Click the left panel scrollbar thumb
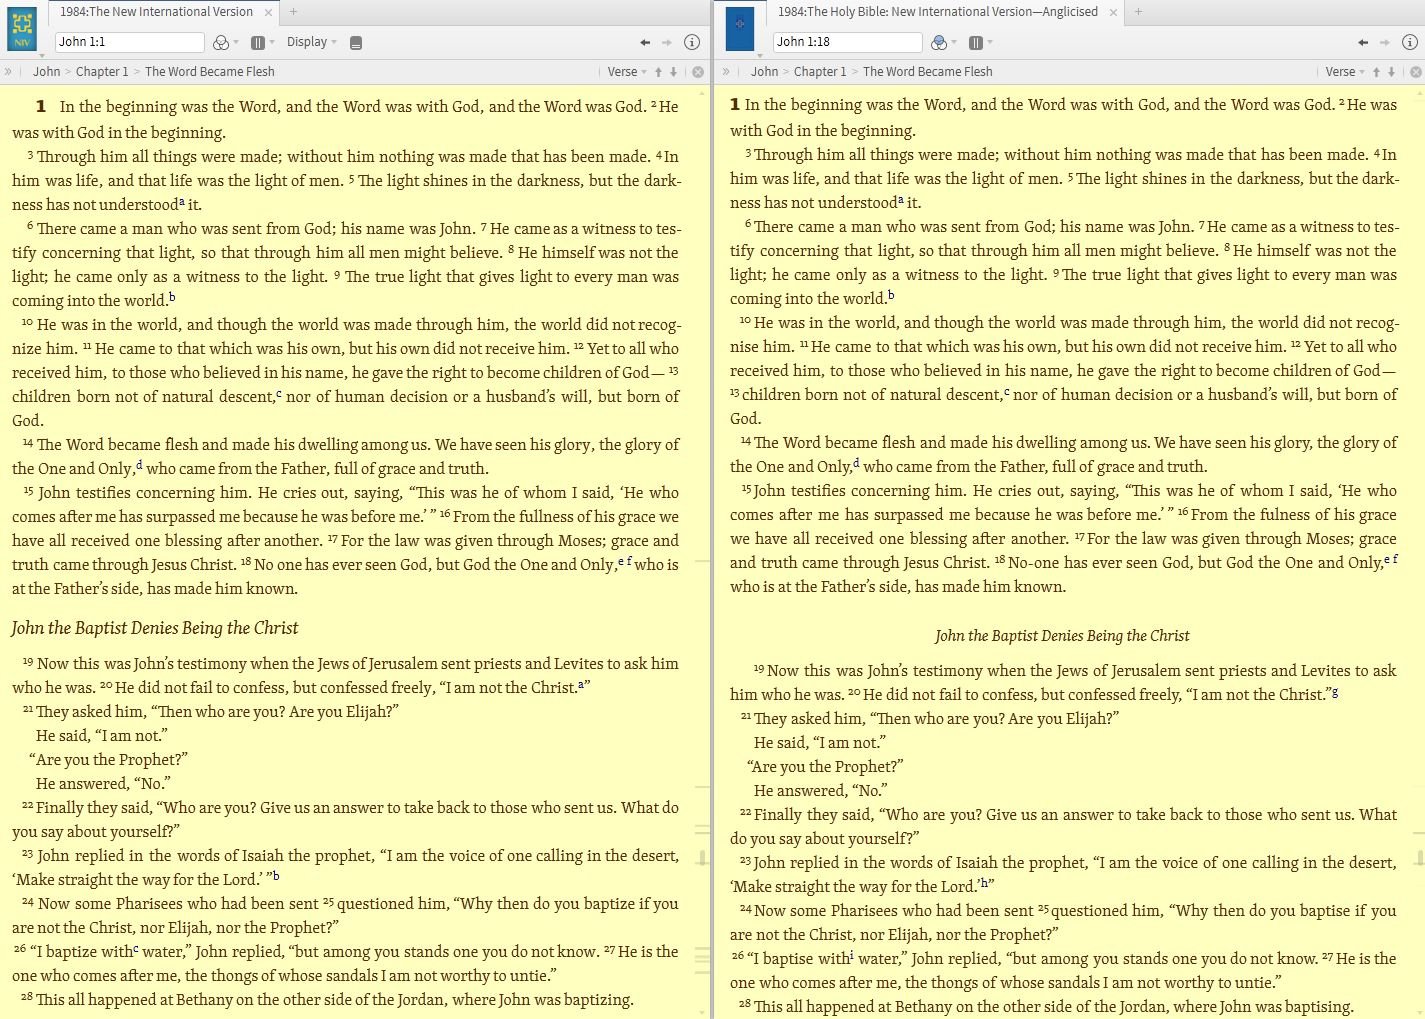This screenshot has width=1425, height=1019. [703, 858]
